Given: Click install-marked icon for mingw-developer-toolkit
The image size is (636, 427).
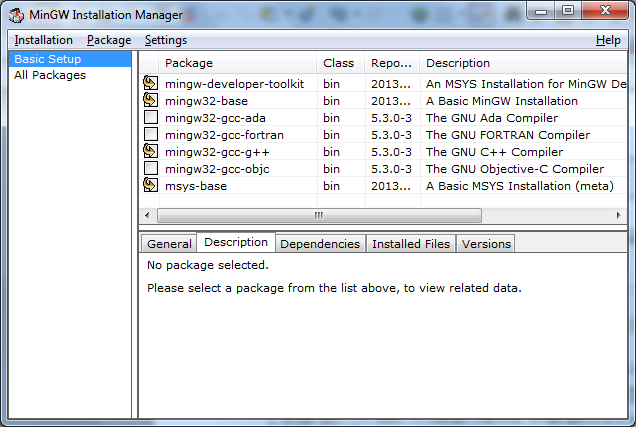Looking at the screenshot, I should pyautogui.click(x=150, y=83).
